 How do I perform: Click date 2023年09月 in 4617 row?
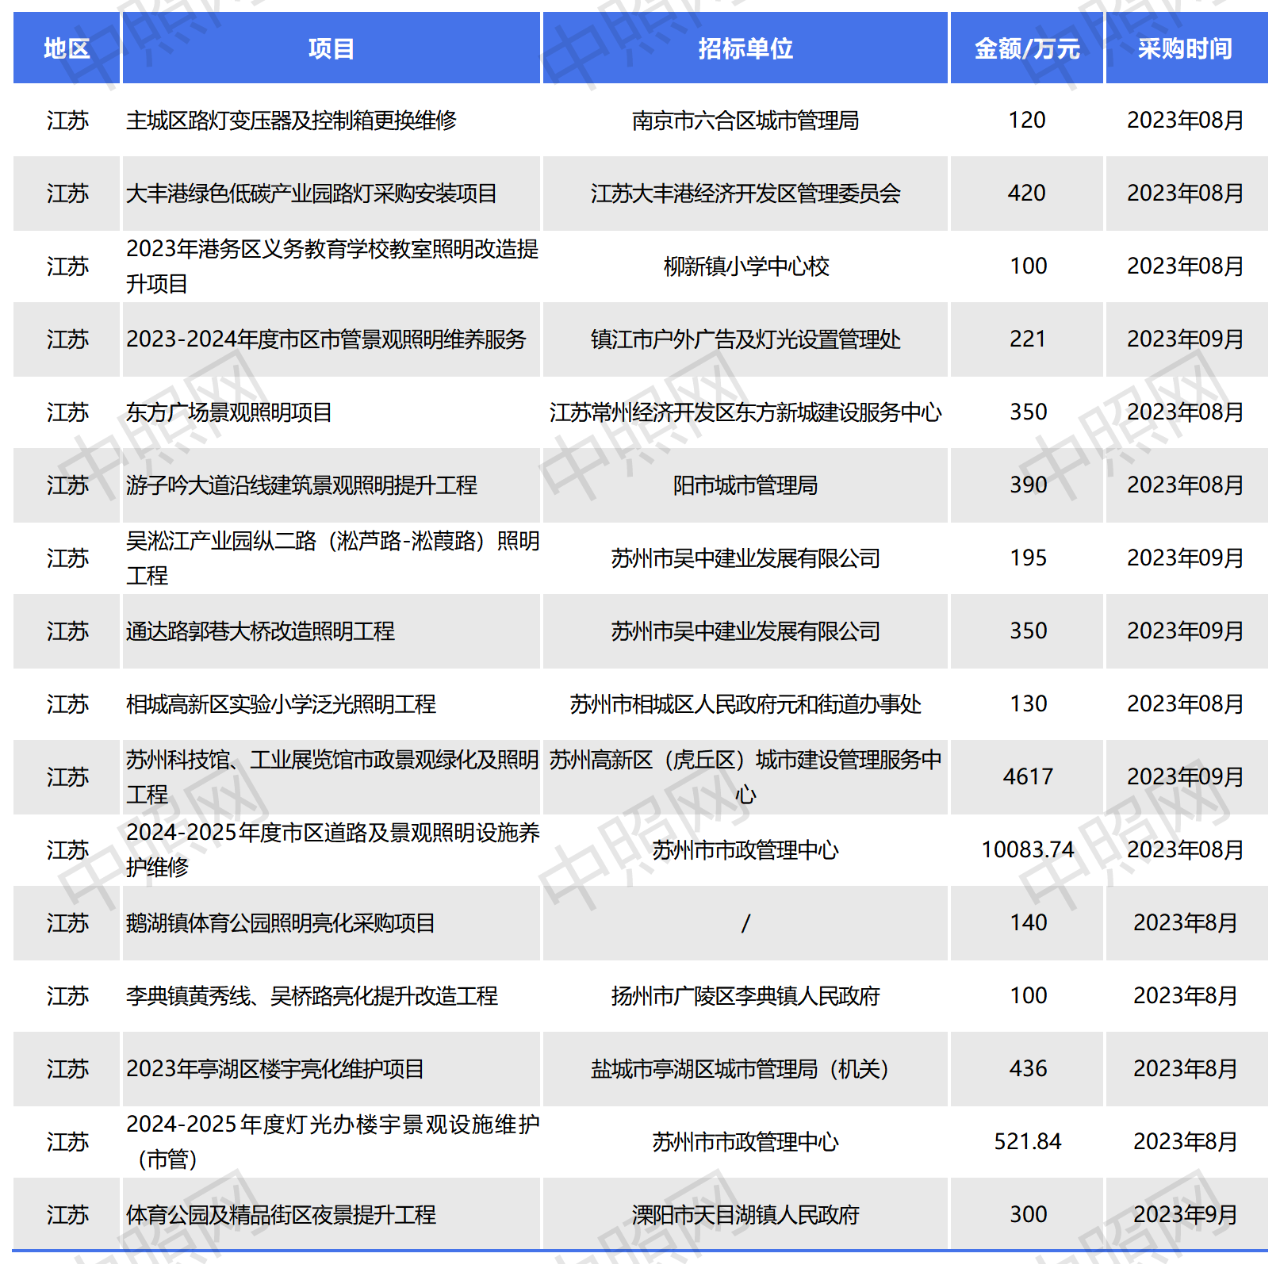click(1185, 777)
